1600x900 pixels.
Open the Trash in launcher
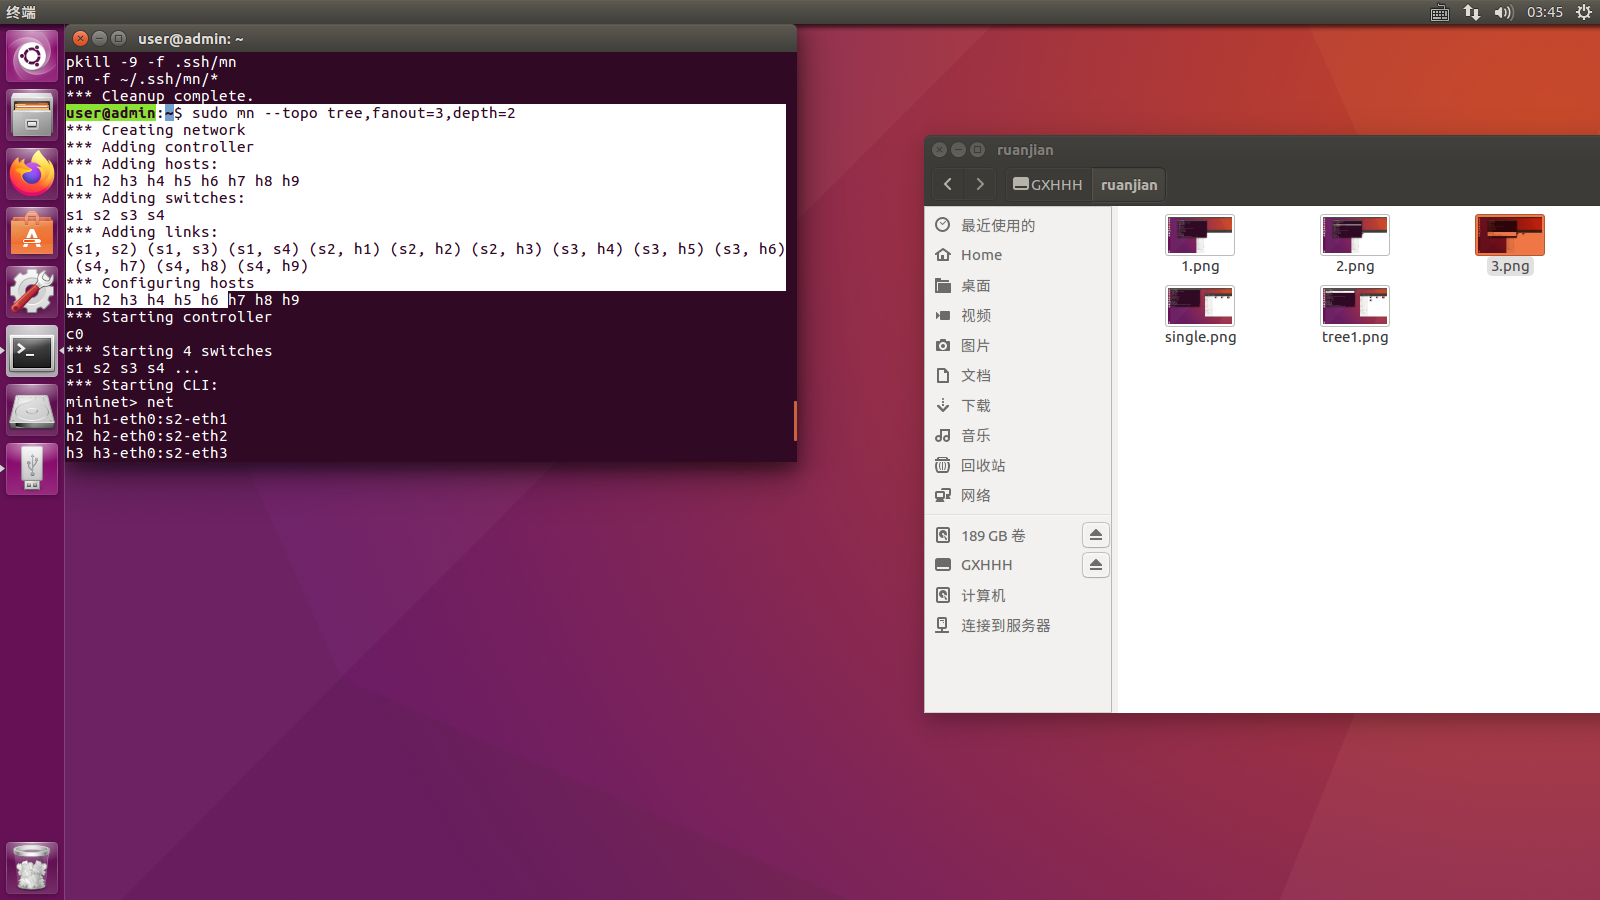click(x=32, y=868)
